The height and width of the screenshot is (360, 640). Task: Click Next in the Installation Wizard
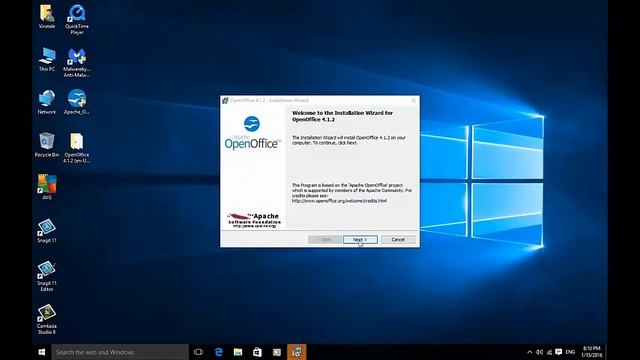(x=360, y=240)
